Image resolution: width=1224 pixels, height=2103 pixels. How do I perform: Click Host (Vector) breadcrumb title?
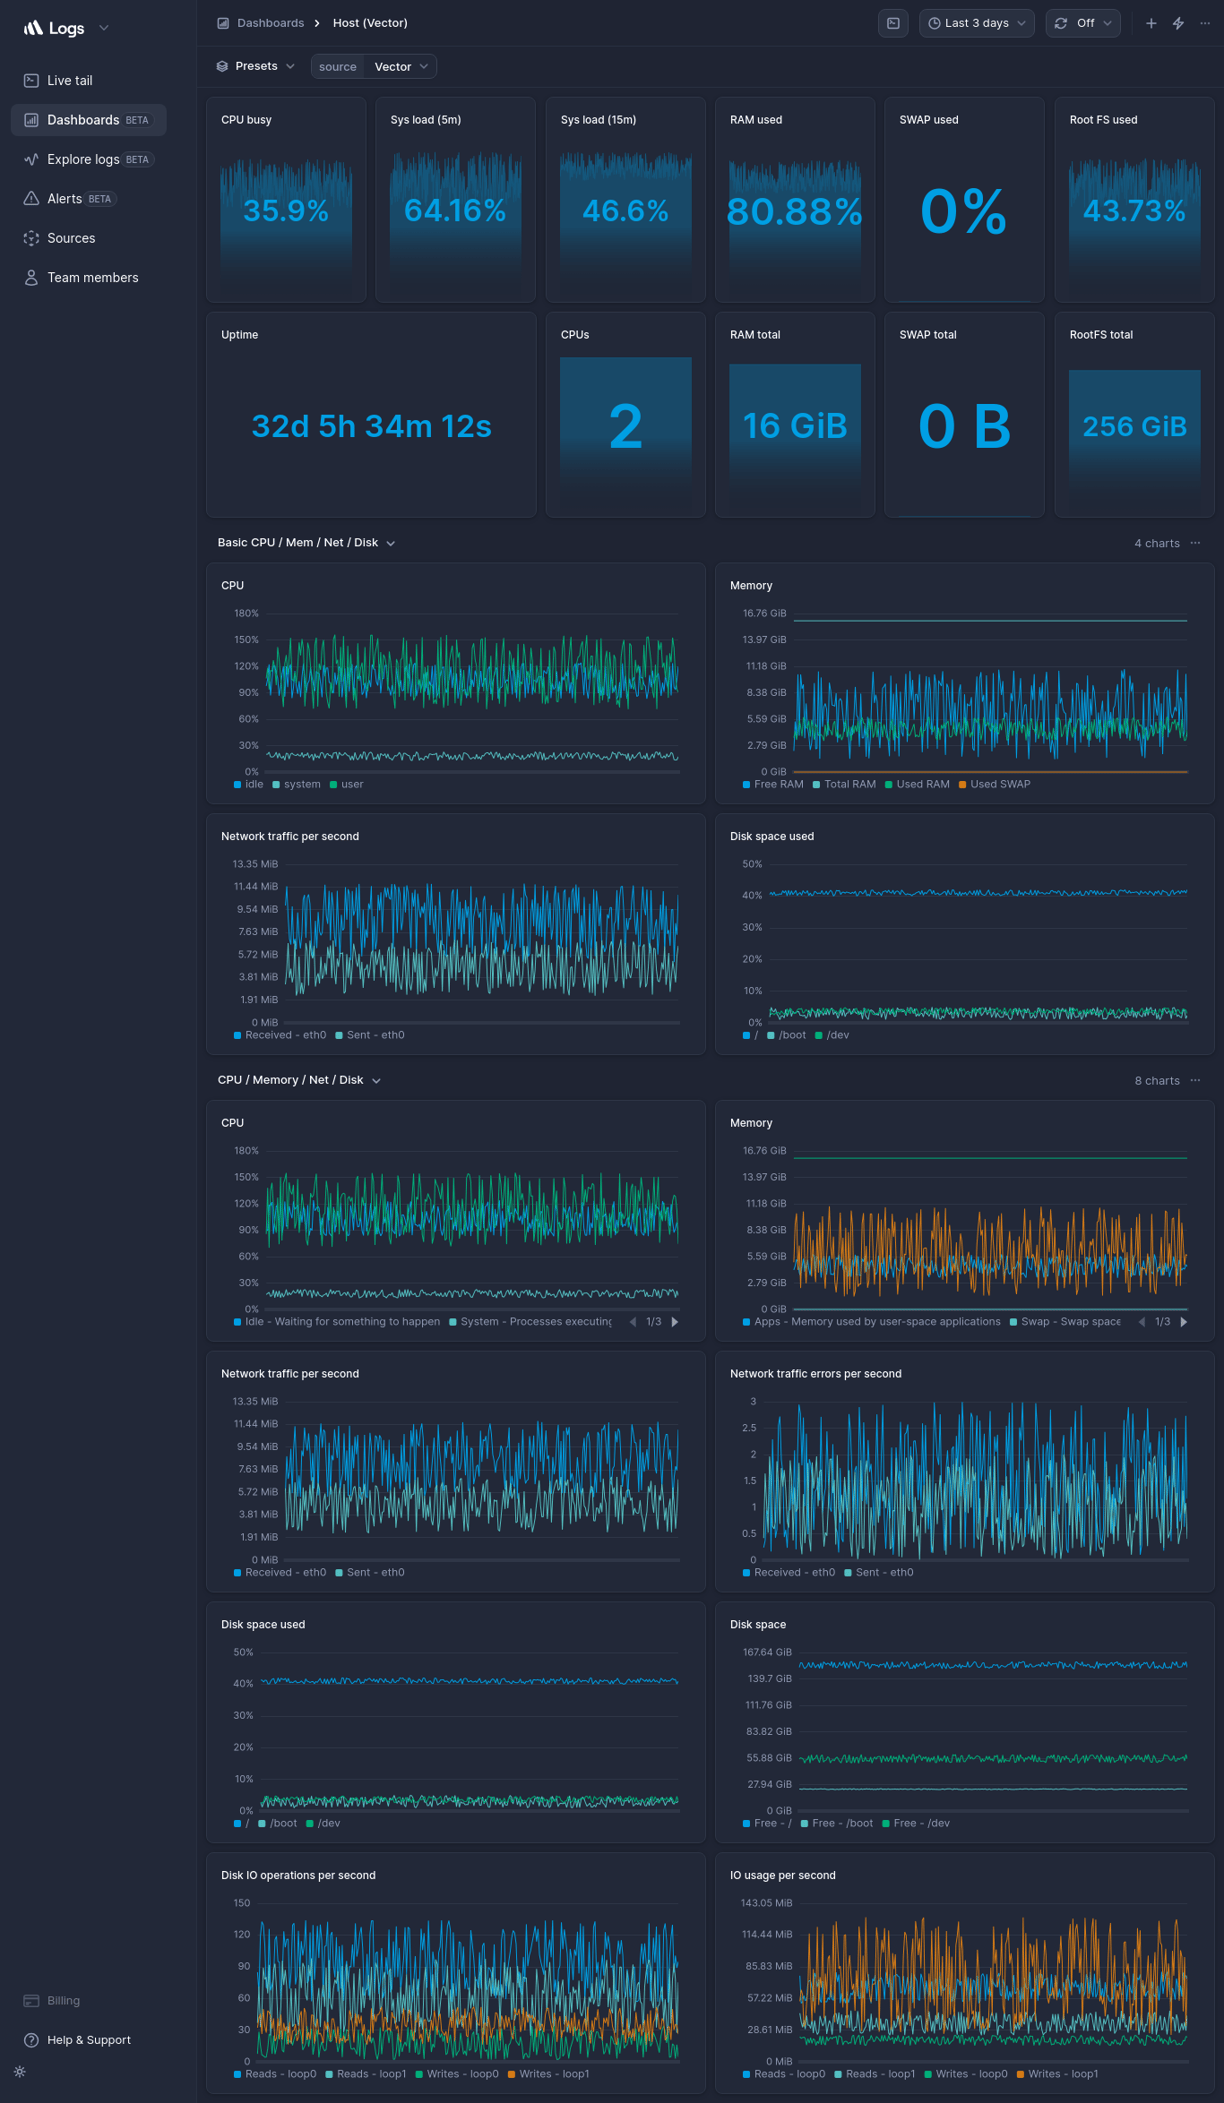point(370,23)
